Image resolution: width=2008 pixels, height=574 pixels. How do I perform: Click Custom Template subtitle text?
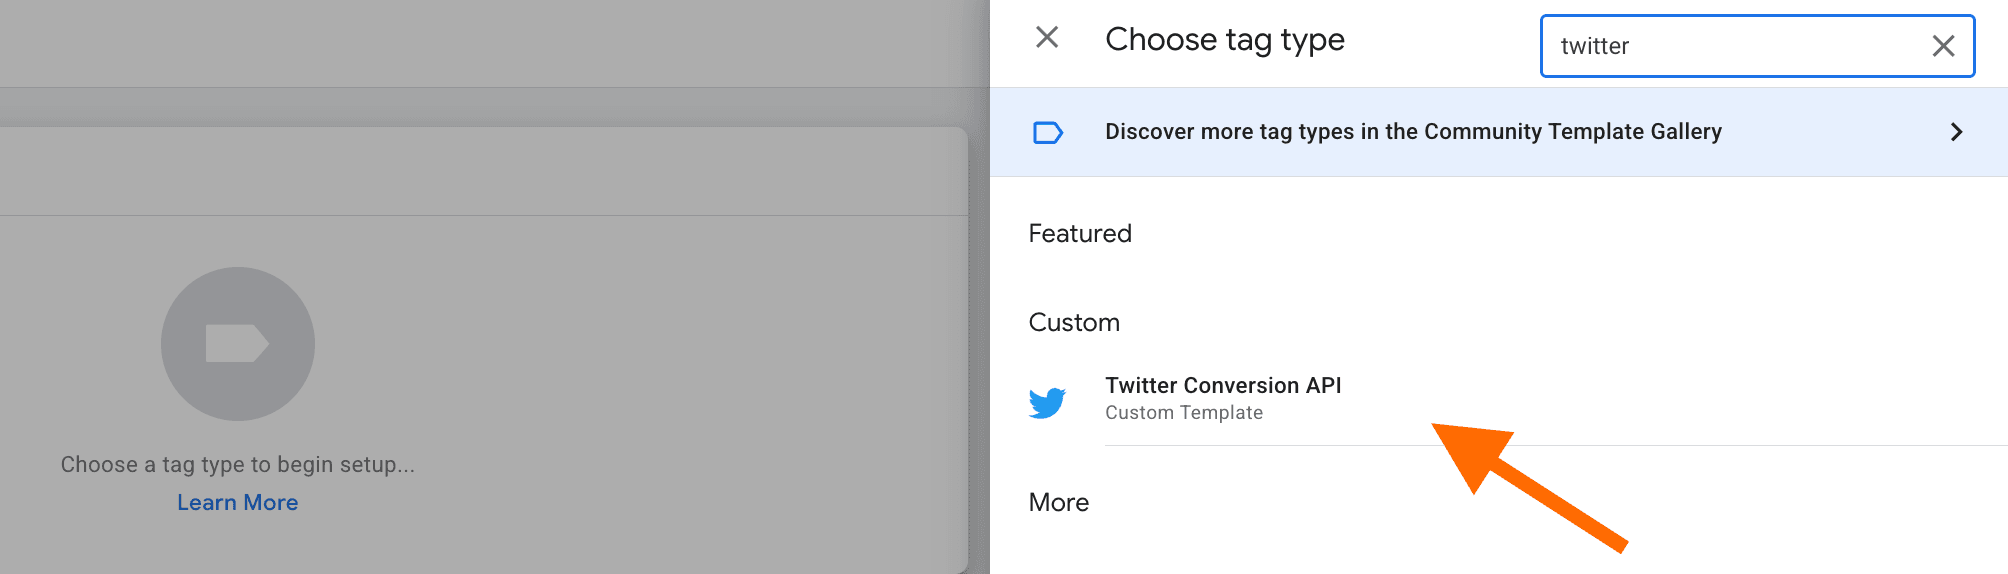[x=1184, y=413]
